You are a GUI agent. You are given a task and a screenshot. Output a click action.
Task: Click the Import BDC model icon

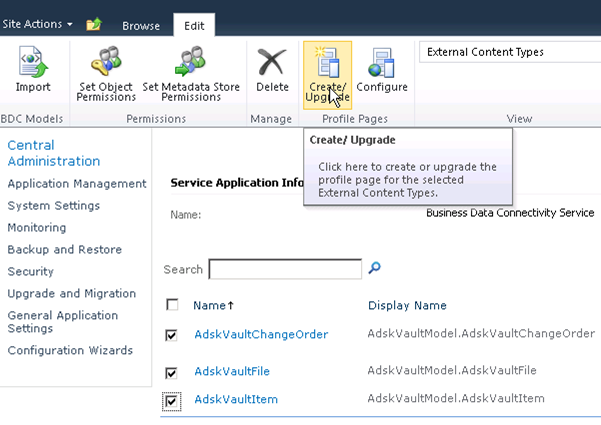pos(32,71)
